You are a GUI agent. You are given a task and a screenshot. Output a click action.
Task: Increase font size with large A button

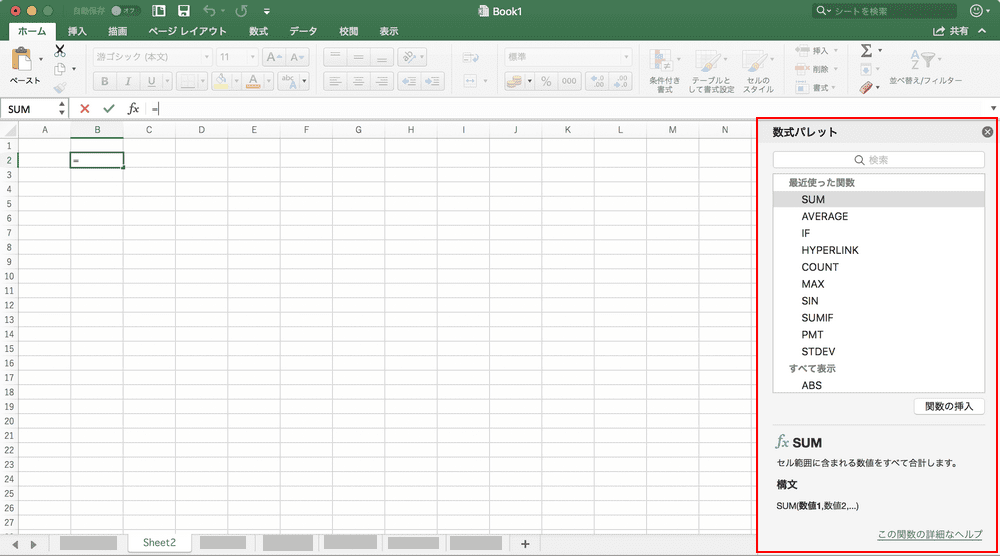point(274,57)
